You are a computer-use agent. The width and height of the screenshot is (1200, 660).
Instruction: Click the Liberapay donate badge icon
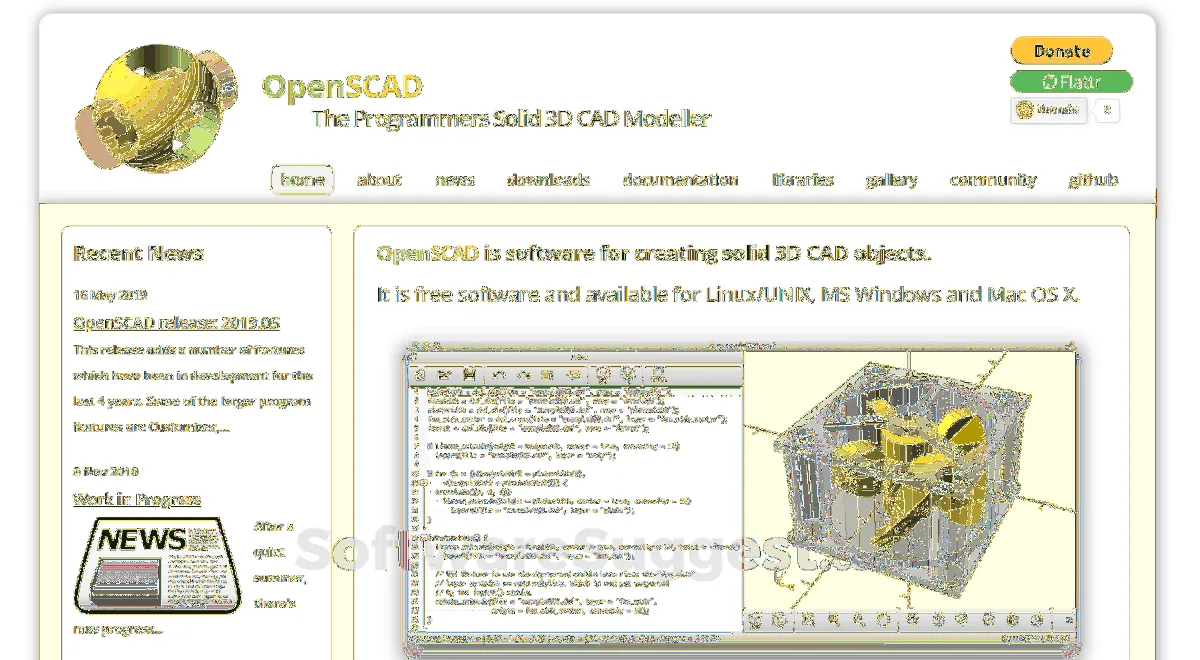coord(1048,110)
